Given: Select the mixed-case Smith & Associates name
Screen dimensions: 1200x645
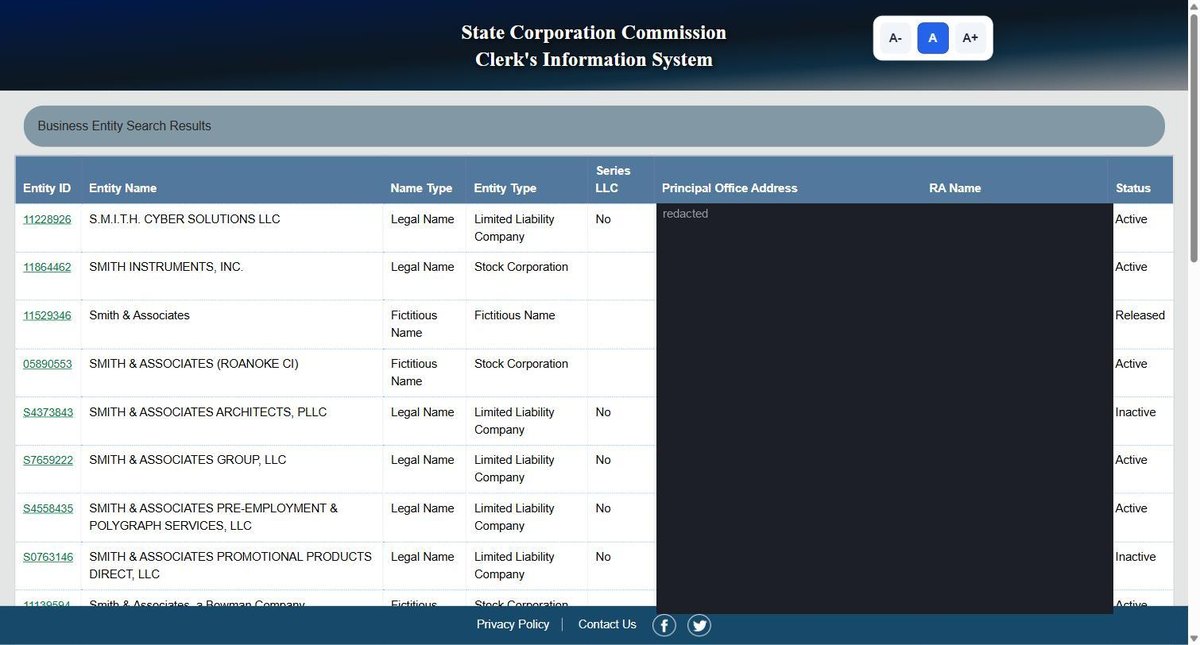Looking at the screenshot, I should point(139,315).
